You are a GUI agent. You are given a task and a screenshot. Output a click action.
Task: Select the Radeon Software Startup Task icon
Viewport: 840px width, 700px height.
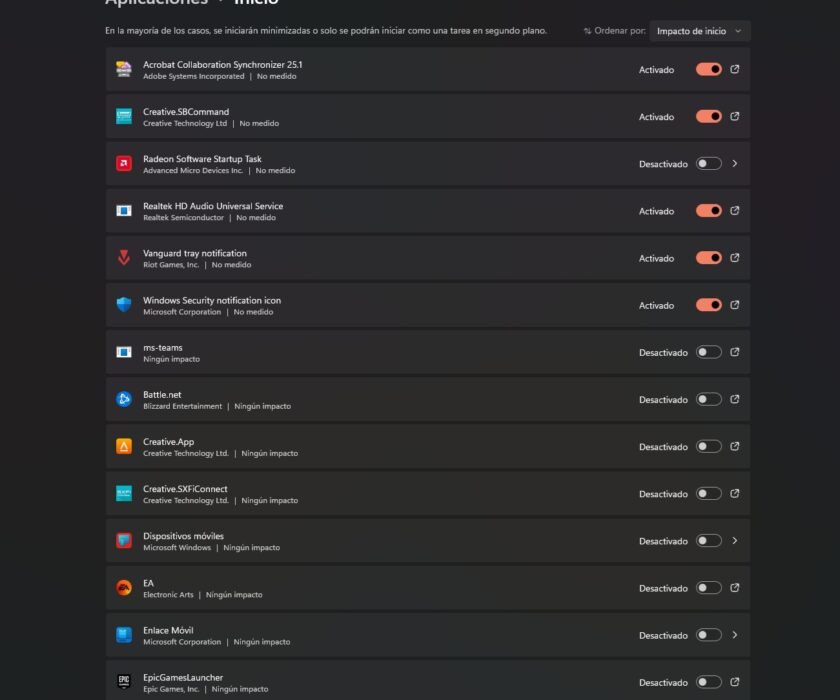pyautogui.click(x=123, y=163)
